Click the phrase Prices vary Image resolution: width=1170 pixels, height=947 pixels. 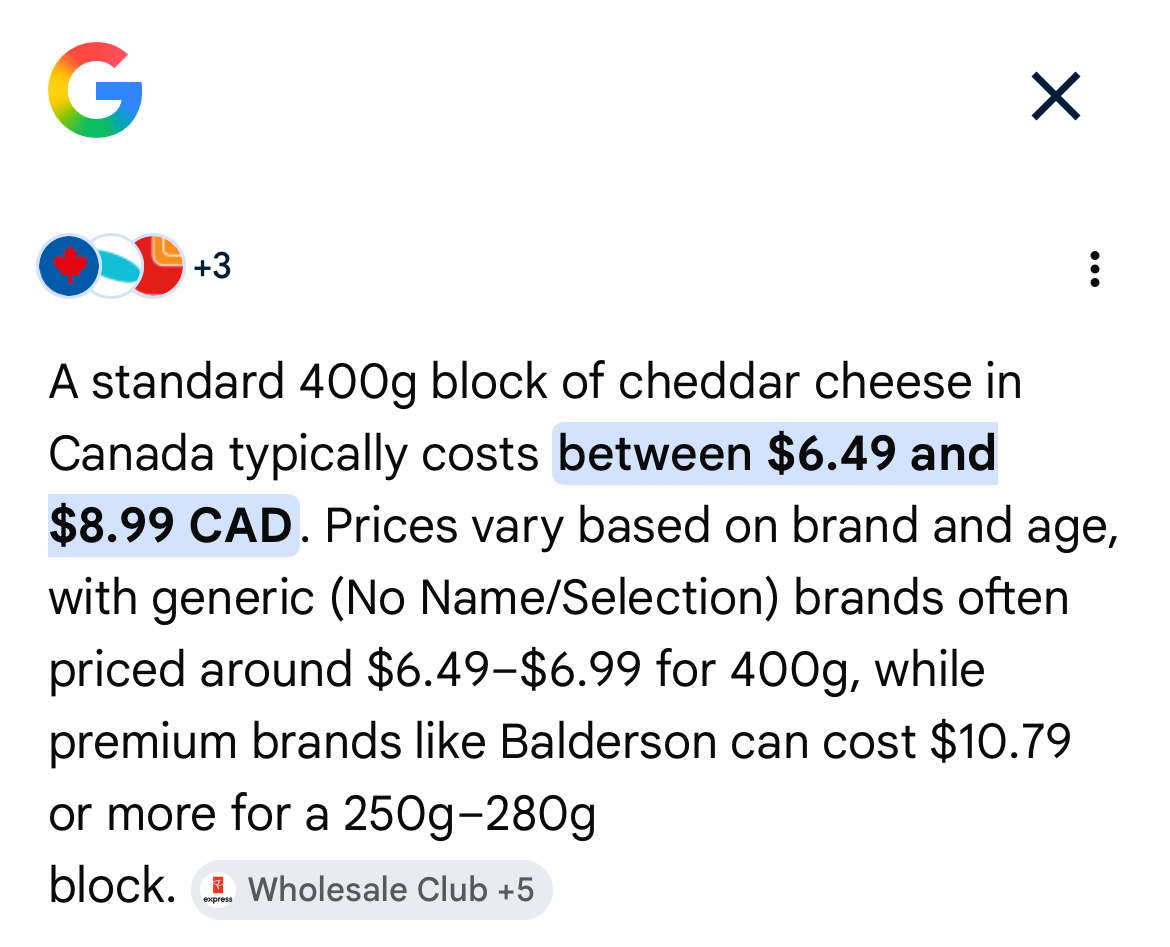(429, 527)
